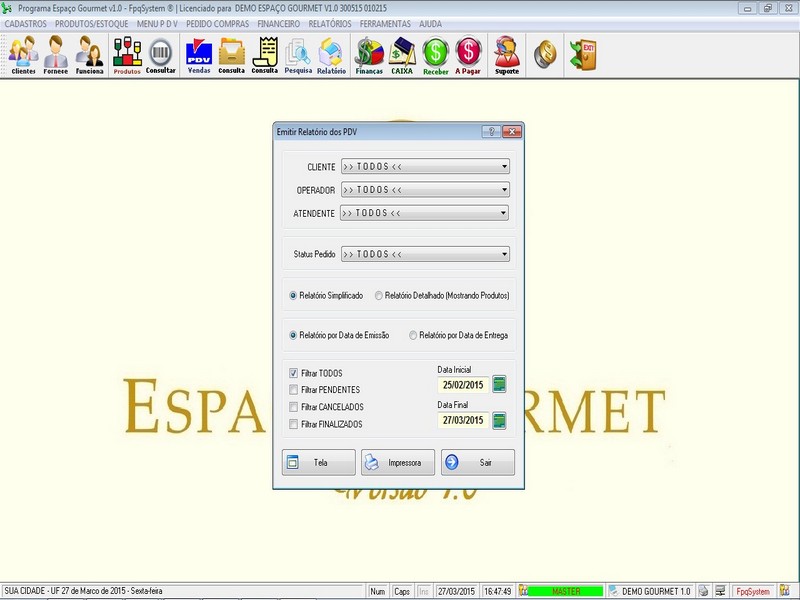Viewport: 800px width, 600px height.
Task: Open the Clientes toolbar icon
Action: tap(23, 55)
